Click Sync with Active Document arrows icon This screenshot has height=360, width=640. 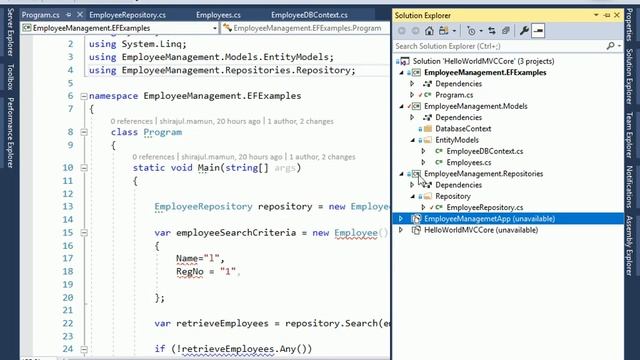pos(492,31)
